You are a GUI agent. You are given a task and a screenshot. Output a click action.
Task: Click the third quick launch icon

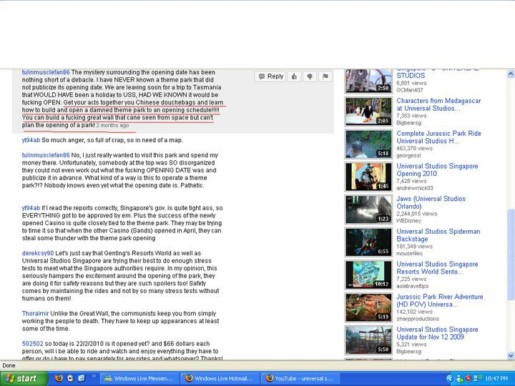pyautogui.click(x=81, y=378)
